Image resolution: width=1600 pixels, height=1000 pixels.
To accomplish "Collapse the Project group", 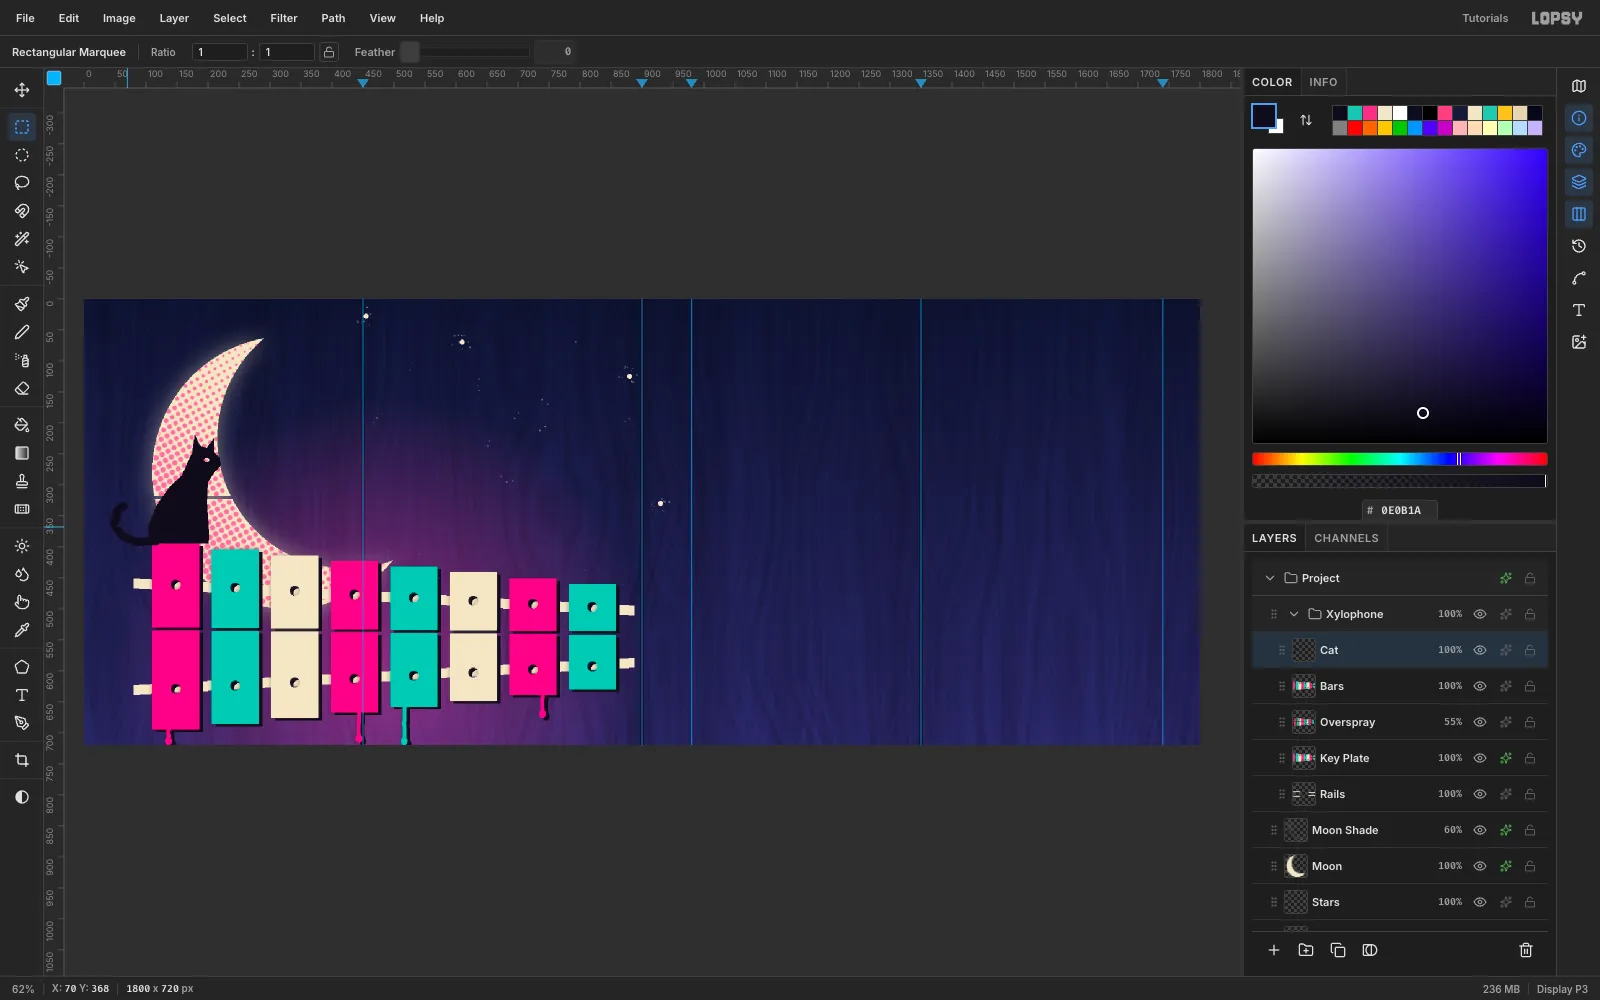I will point(1270,578).
